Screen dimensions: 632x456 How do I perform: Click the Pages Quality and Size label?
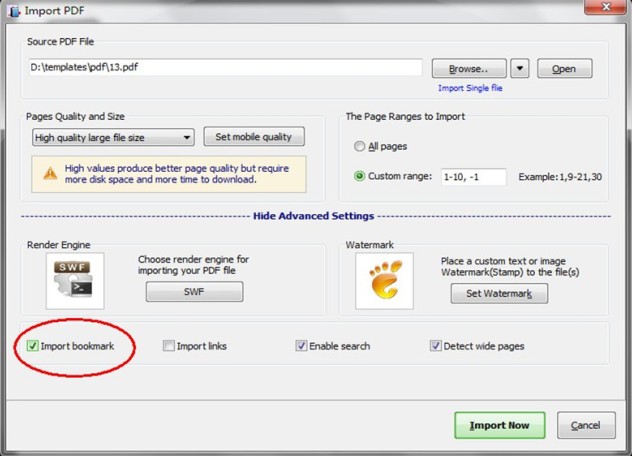[x=75, y=117]
